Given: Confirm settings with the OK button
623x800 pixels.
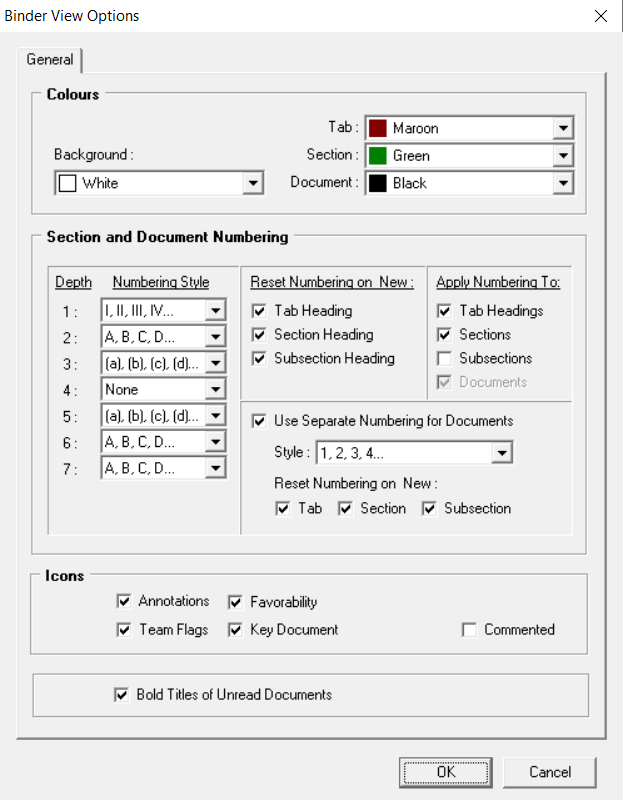Looking at the screenshot, I should coord(445,772).
